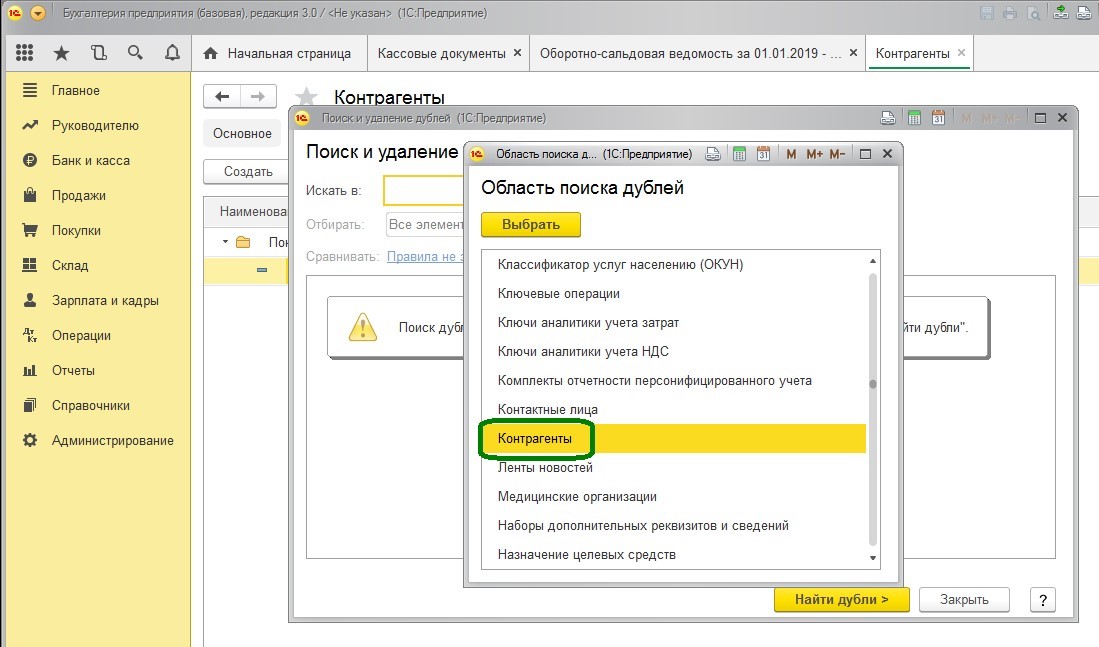Screen dimensions: 1099x647
Task: Close the Оборотно-сальдовая ведомость tab
Action: (x=853, y=53)
